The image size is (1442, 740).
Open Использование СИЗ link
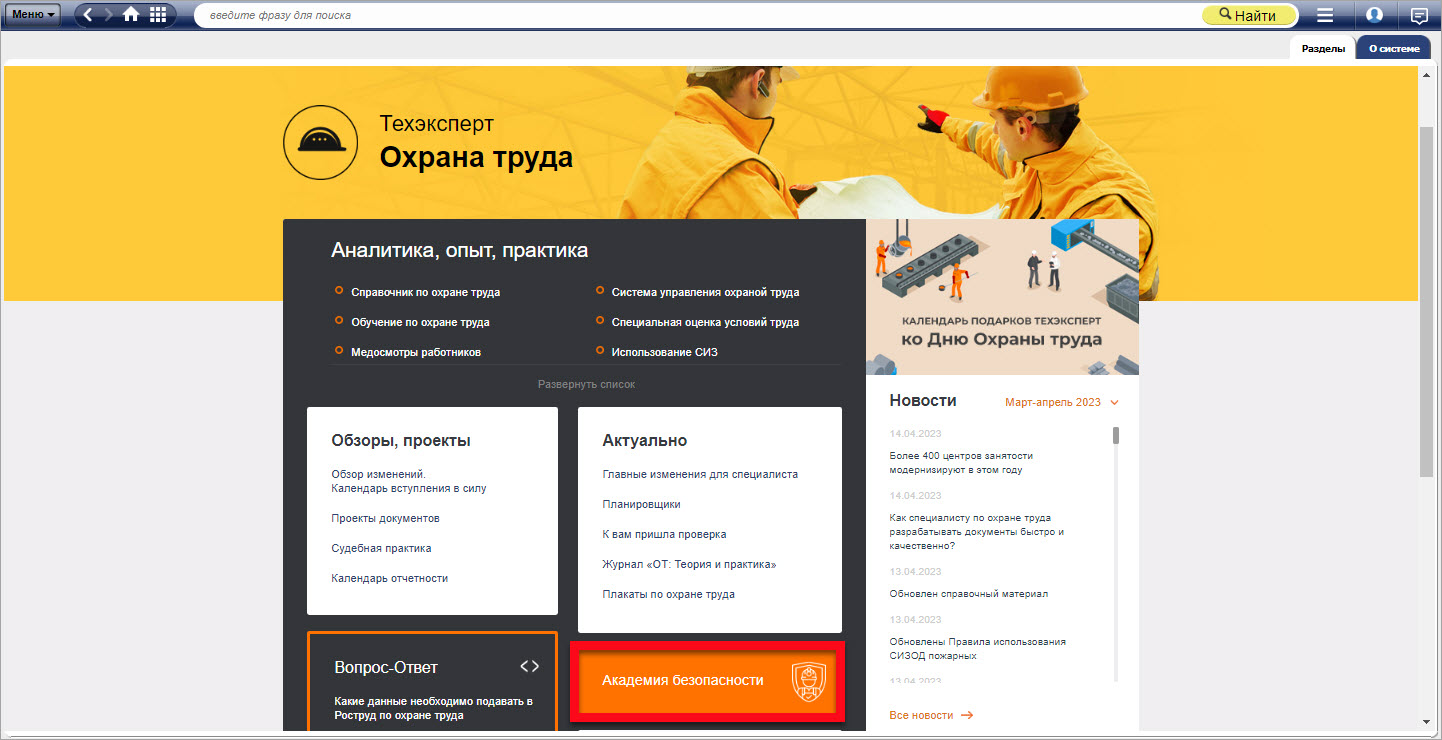(664, 352)
